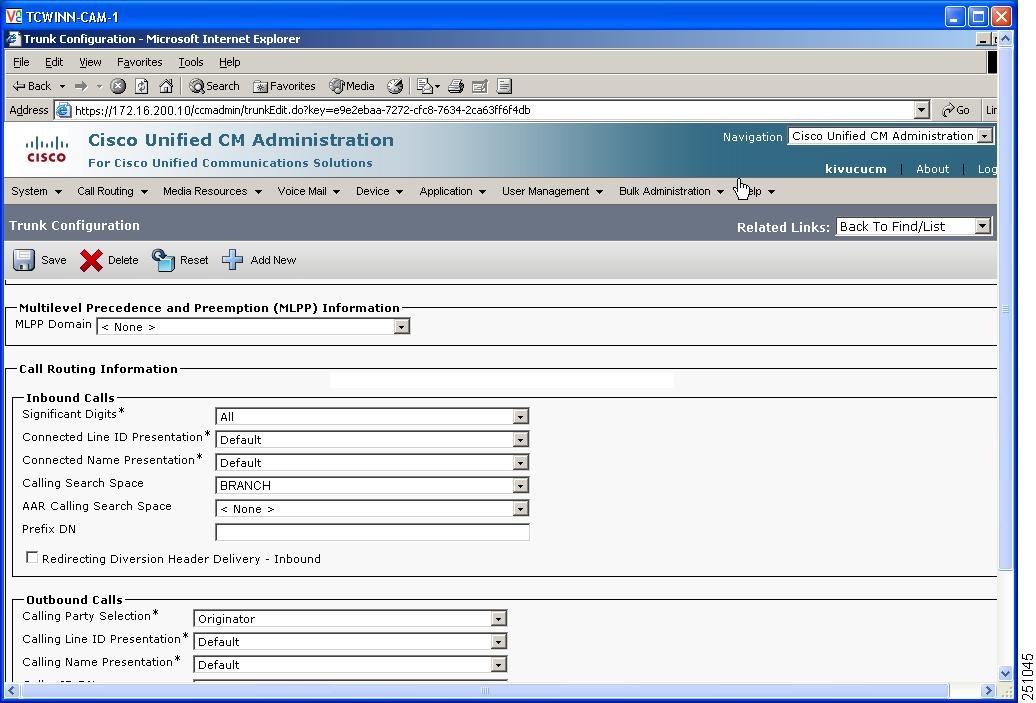Image resolution: width=1036 pixels, height=703 pixels.
Task: Click the vertical scrollbar up arrow
Action: [1006, 39]
